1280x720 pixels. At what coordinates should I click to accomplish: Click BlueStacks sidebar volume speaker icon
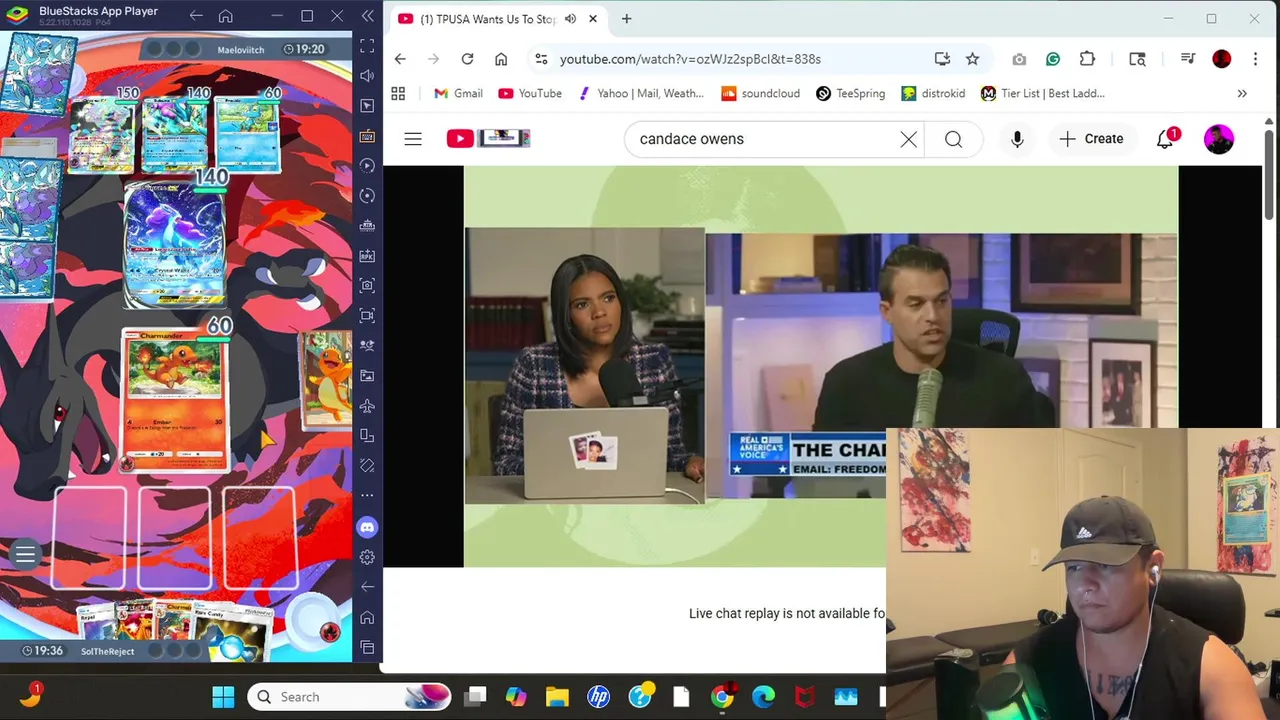click(x=367, y=76)
